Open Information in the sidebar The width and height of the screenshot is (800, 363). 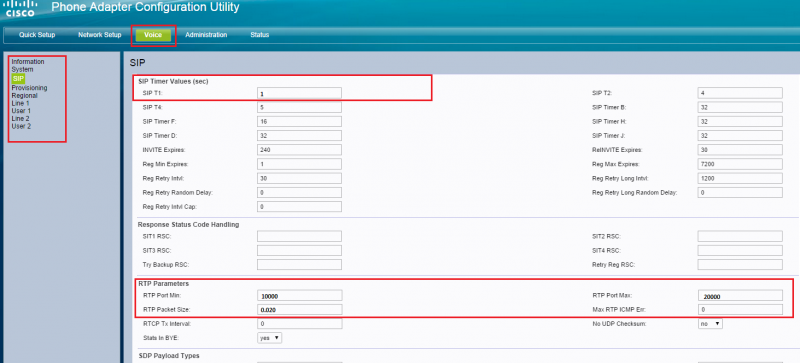click(28, 62)
